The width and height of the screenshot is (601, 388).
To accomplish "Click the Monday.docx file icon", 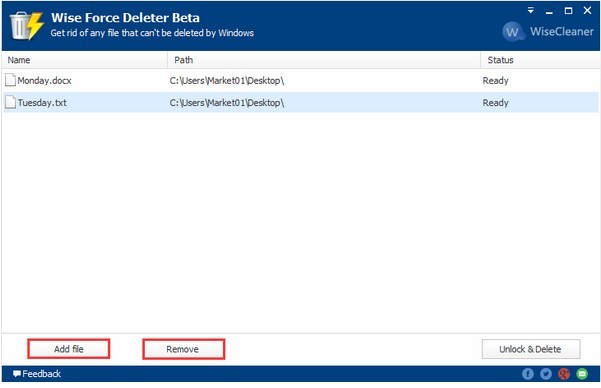I will tap(10, 80).
